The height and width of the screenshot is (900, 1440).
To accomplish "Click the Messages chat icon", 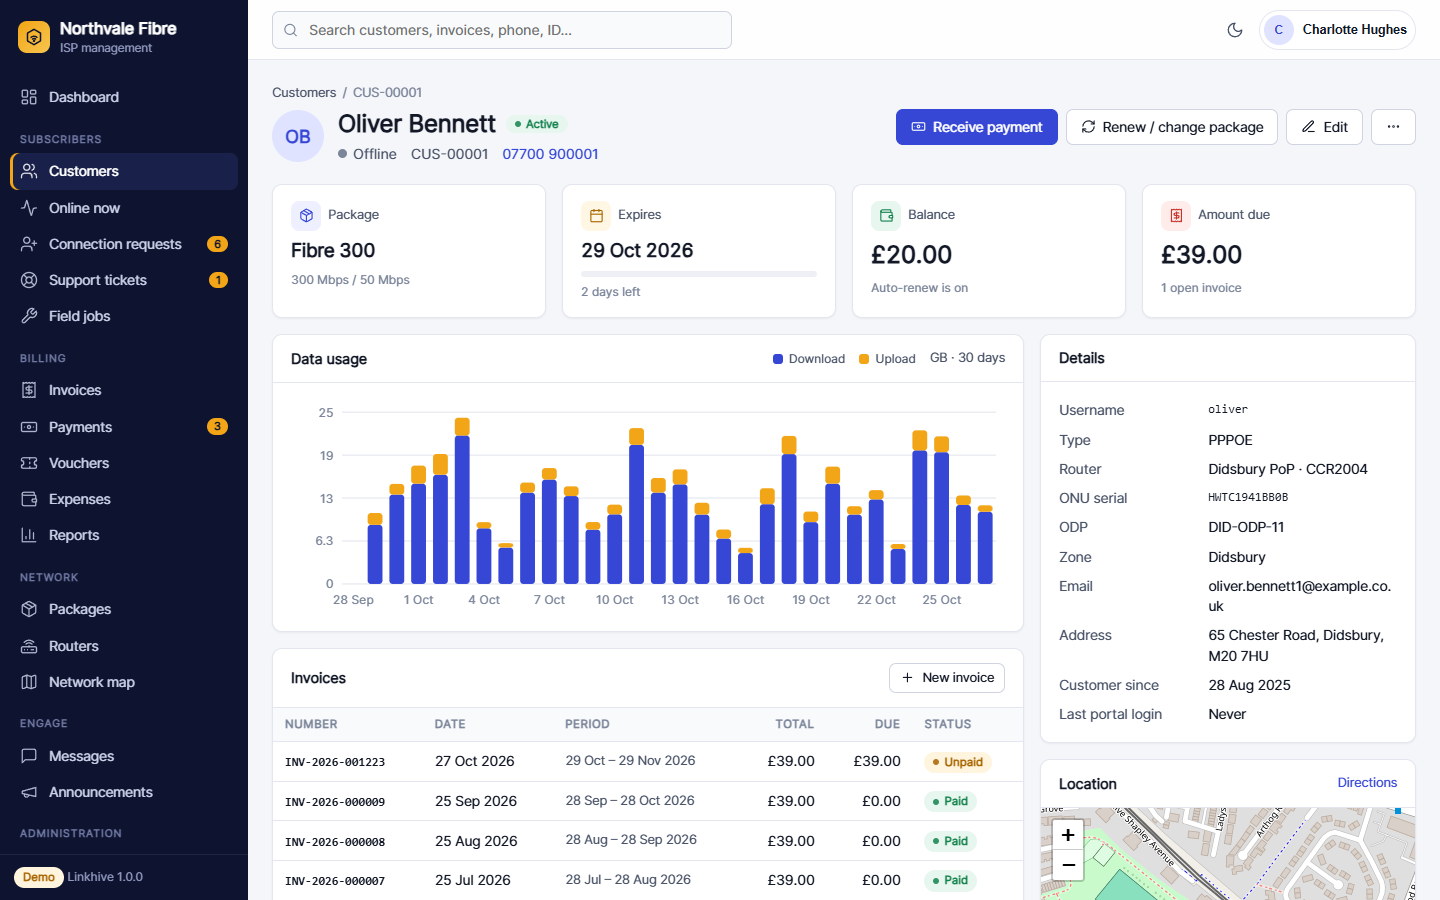I will pyautogui.click(x=29, y=756).
